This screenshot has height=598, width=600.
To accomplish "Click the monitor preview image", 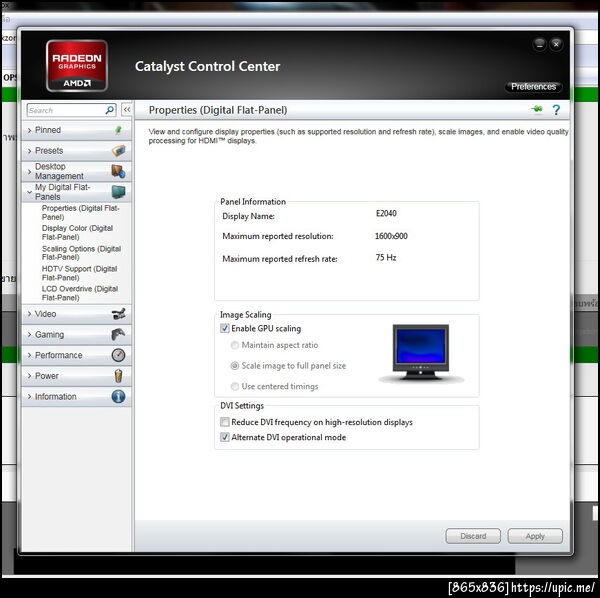I will [421, 353].
